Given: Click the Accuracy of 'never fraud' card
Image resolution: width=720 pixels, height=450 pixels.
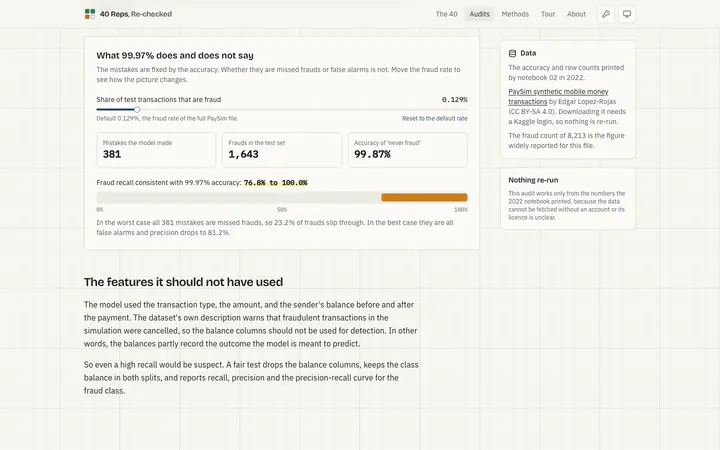Looking at the screenshot, I should point(408,150).
